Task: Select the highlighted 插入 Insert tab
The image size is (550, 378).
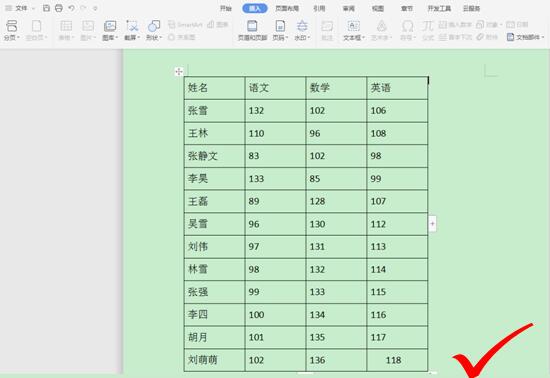Action: point(255,8)
